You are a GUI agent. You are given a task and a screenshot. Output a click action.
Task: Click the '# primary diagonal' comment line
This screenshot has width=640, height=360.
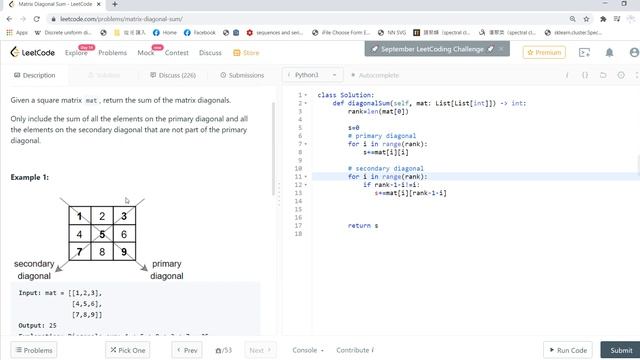click(382, 136)
